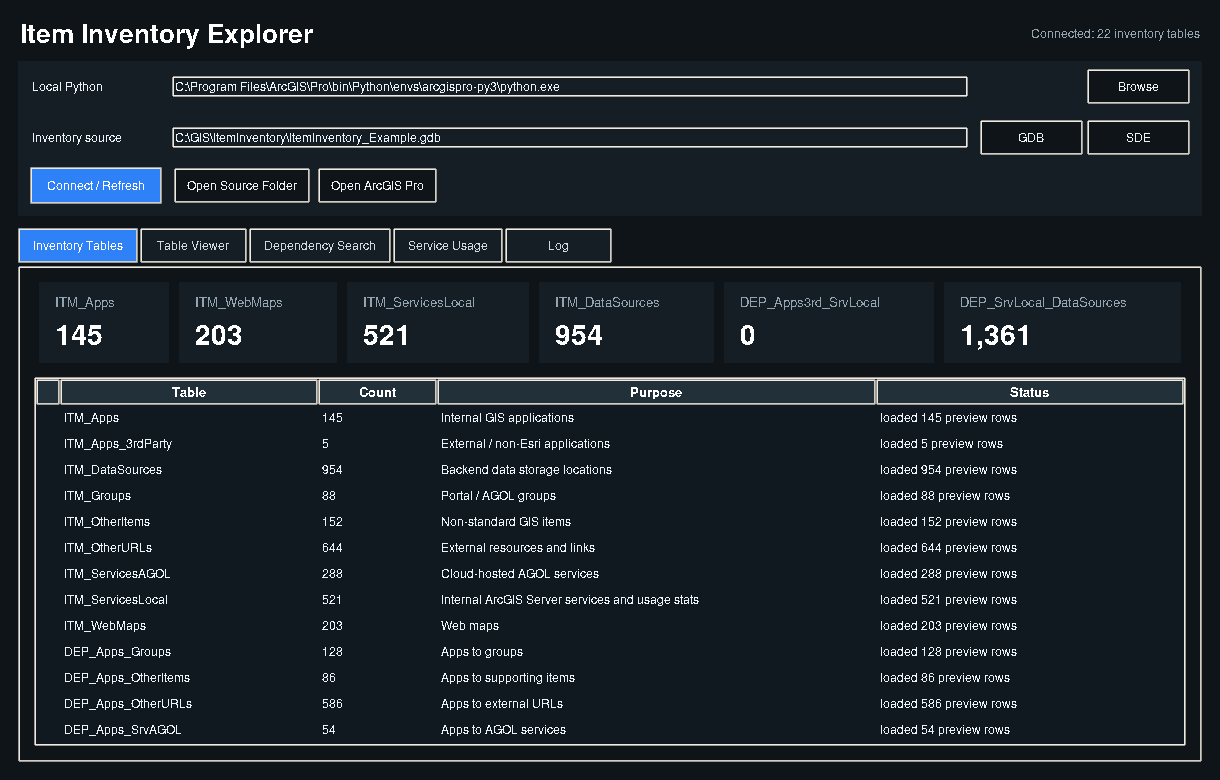This screenshot has width=1220, height=780.
Task: Sort by the Purpose column header
Action: click(x=656, y=392)
